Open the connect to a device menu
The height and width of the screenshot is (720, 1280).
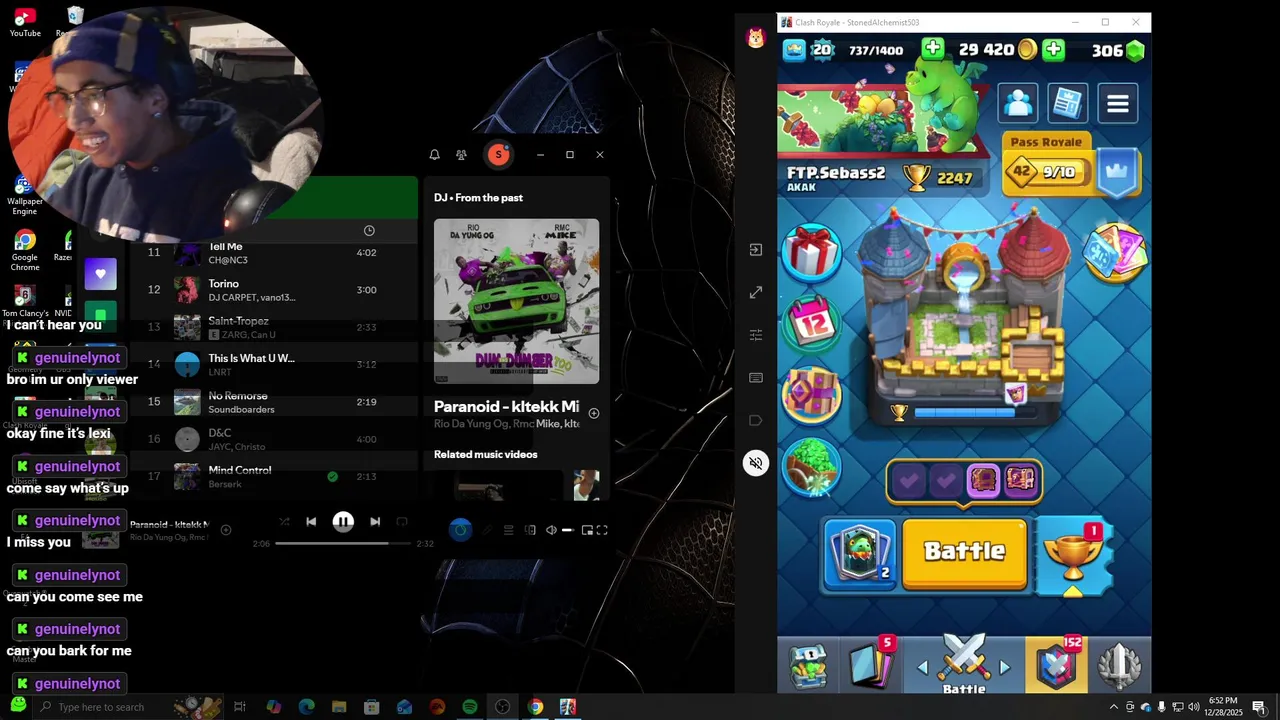(x=530, y=530)
